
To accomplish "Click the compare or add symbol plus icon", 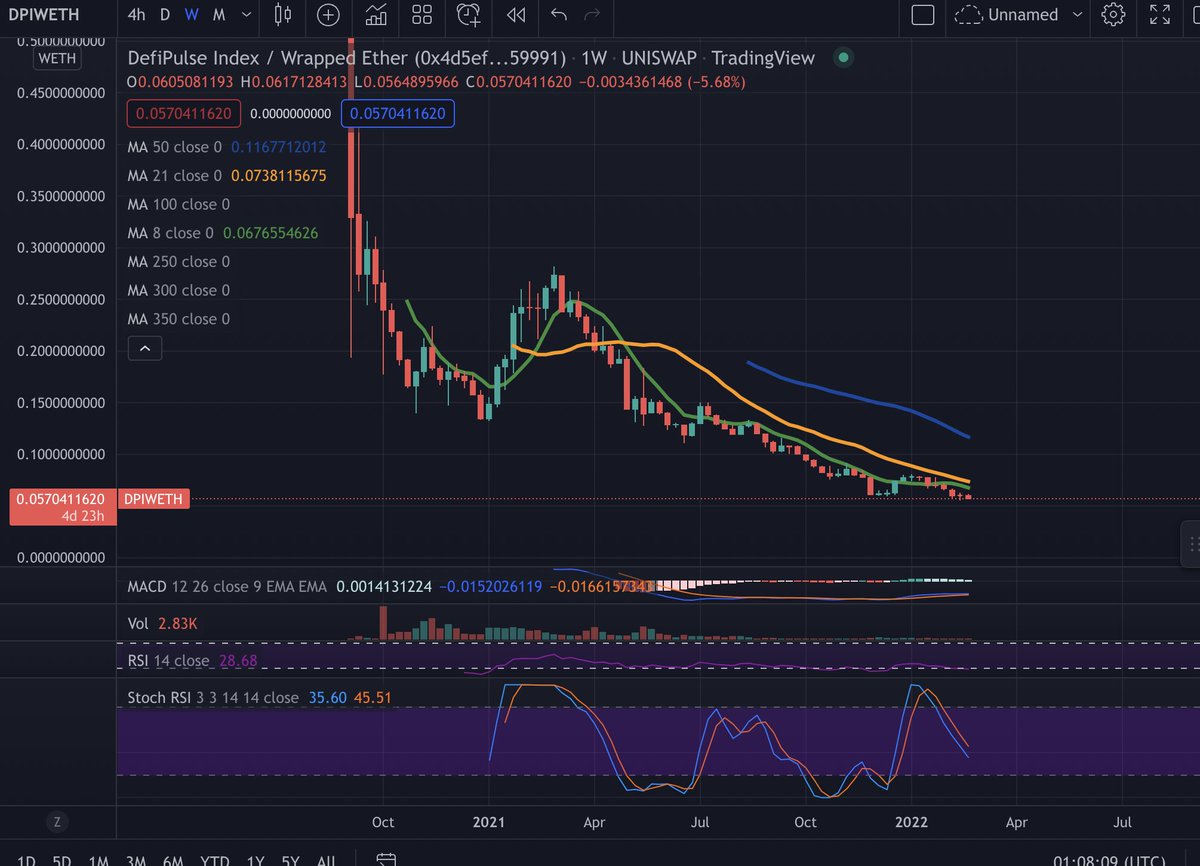I will click(328, 15).
